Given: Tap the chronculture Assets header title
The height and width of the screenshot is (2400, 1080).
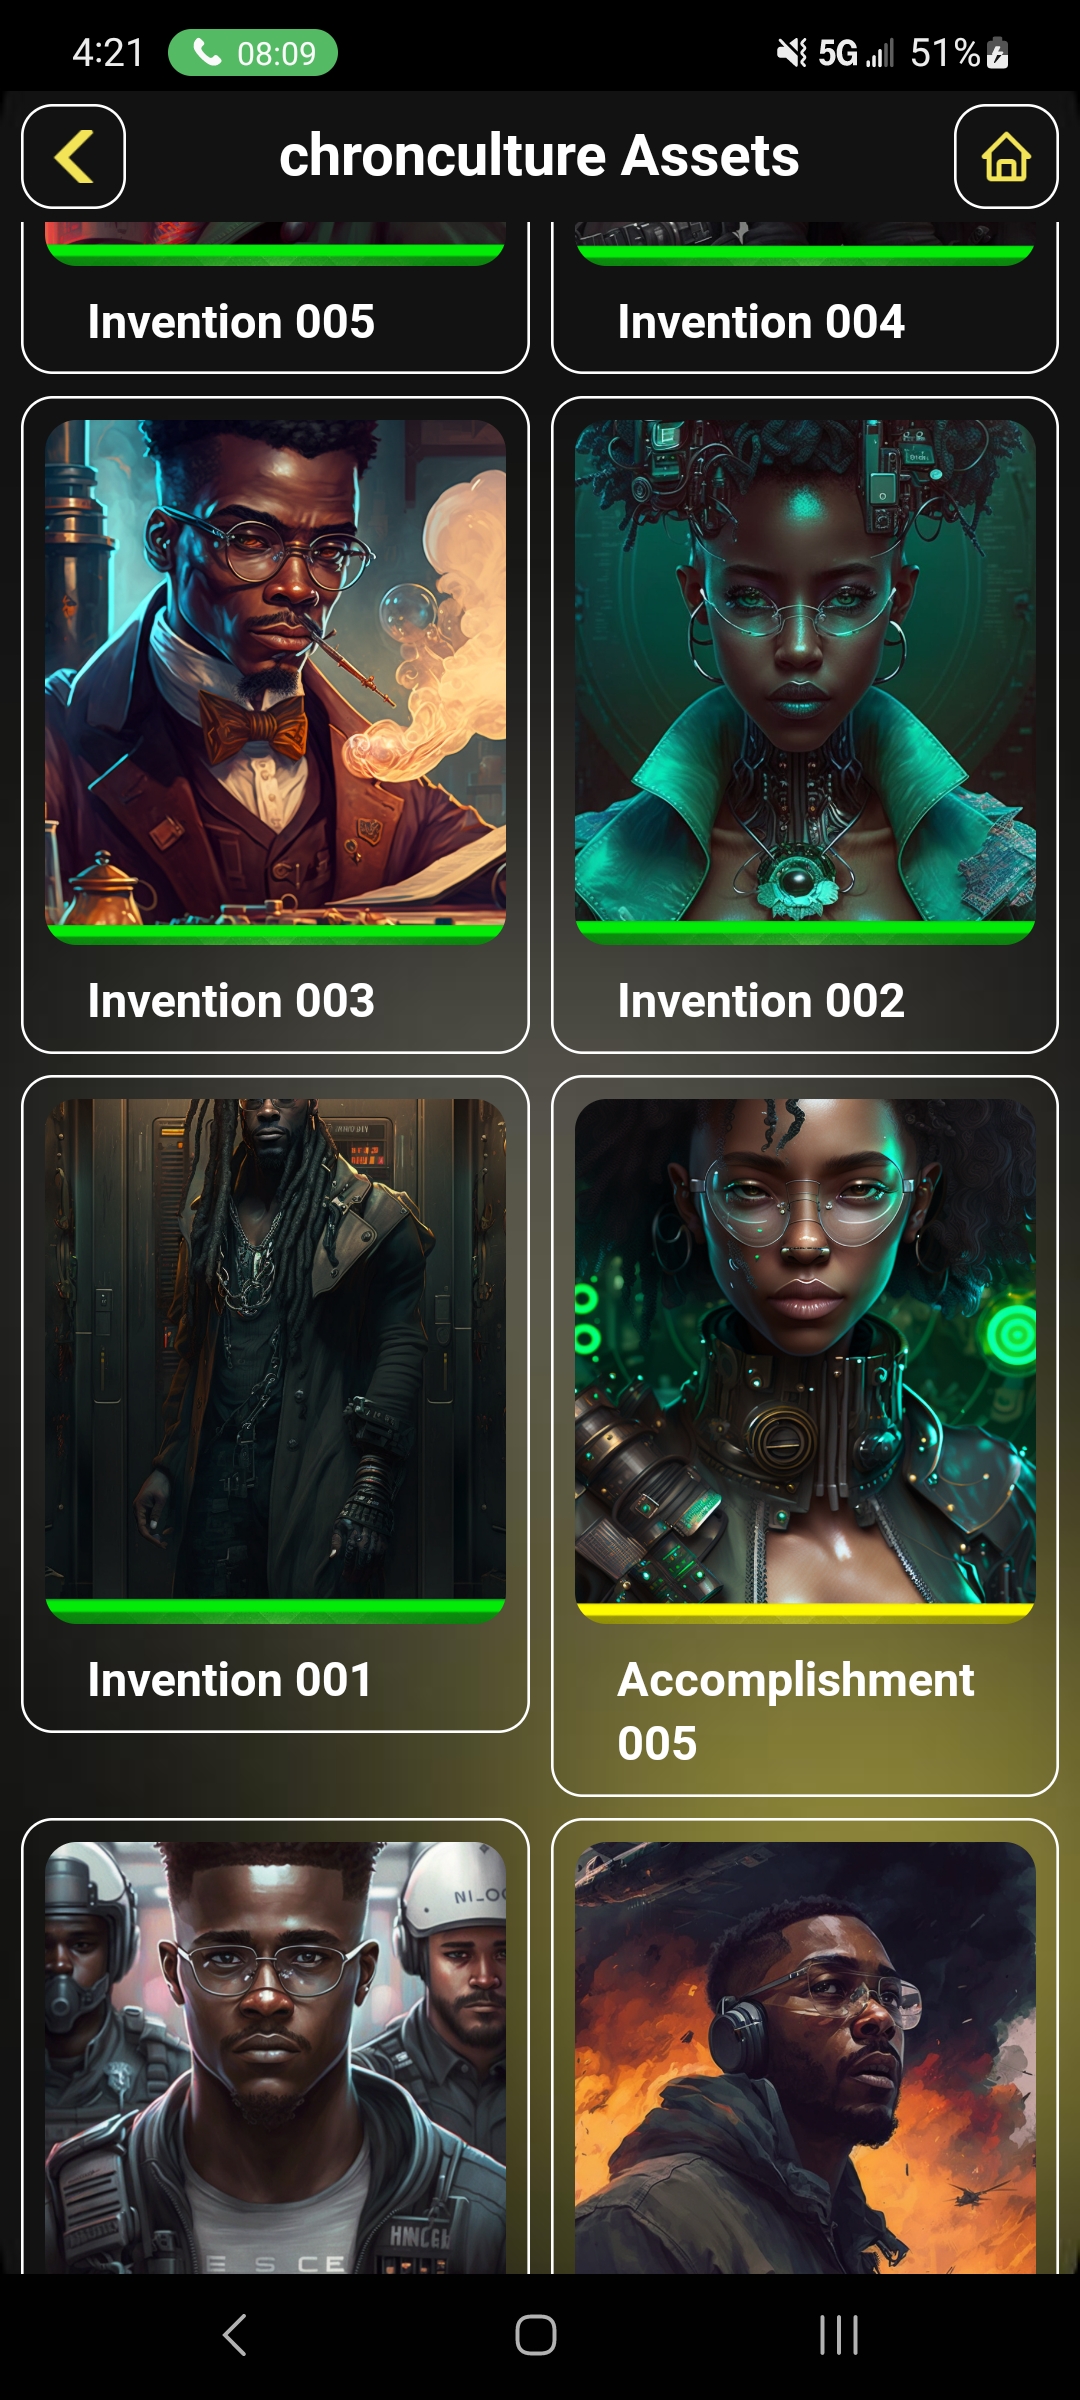Looking at the screenshot, I should tap(539, 156).
